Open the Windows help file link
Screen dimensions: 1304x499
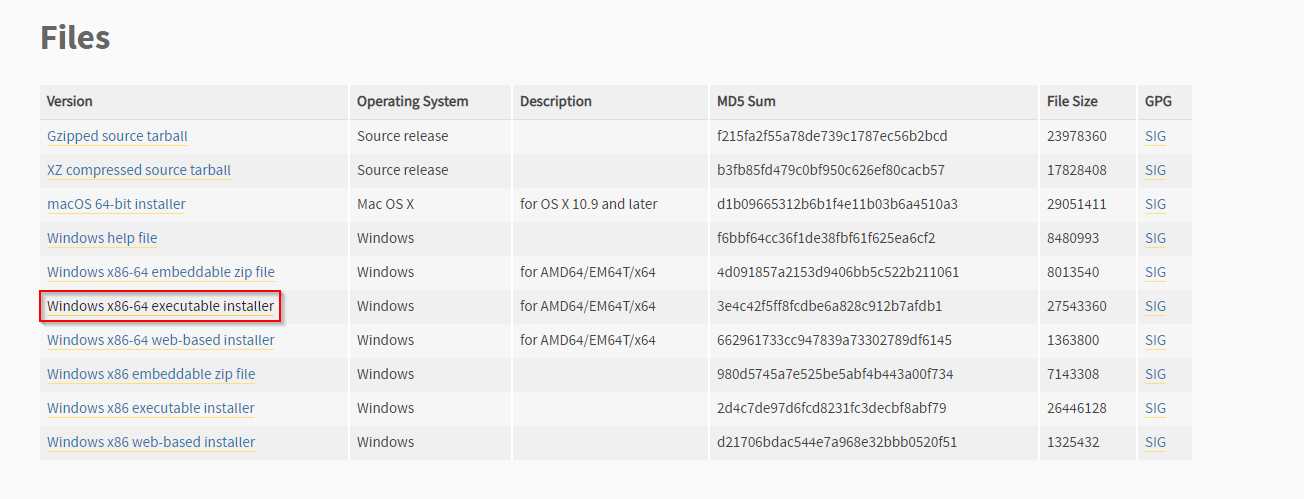point(102,238)
